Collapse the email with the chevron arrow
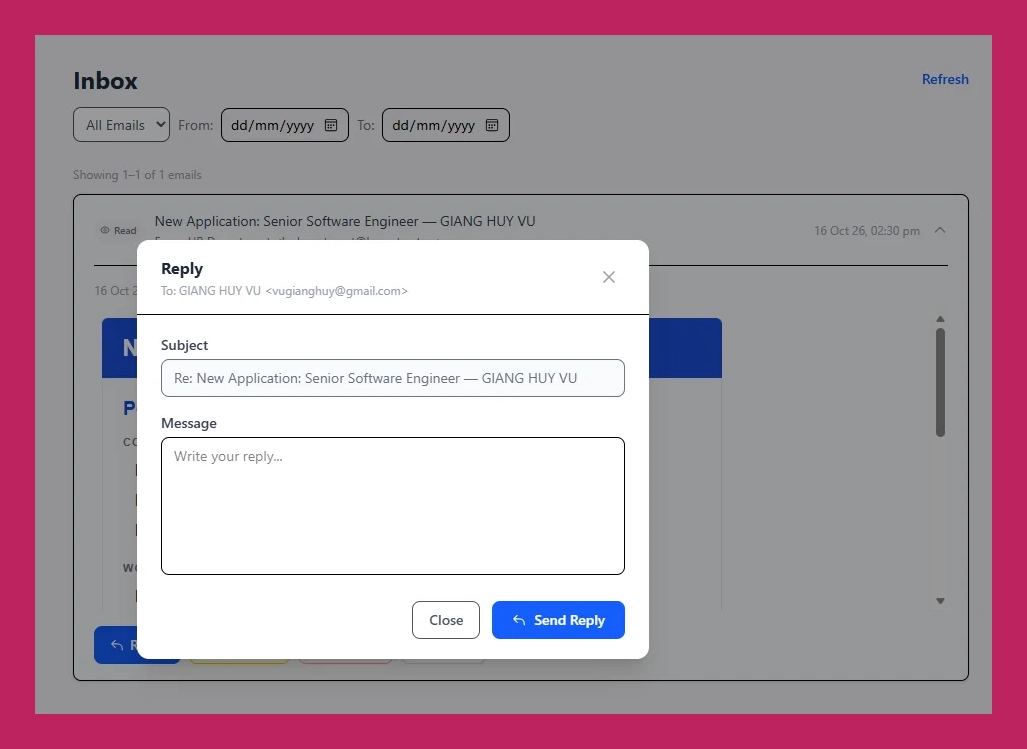The image size is (1027, 749). point(940,230)
